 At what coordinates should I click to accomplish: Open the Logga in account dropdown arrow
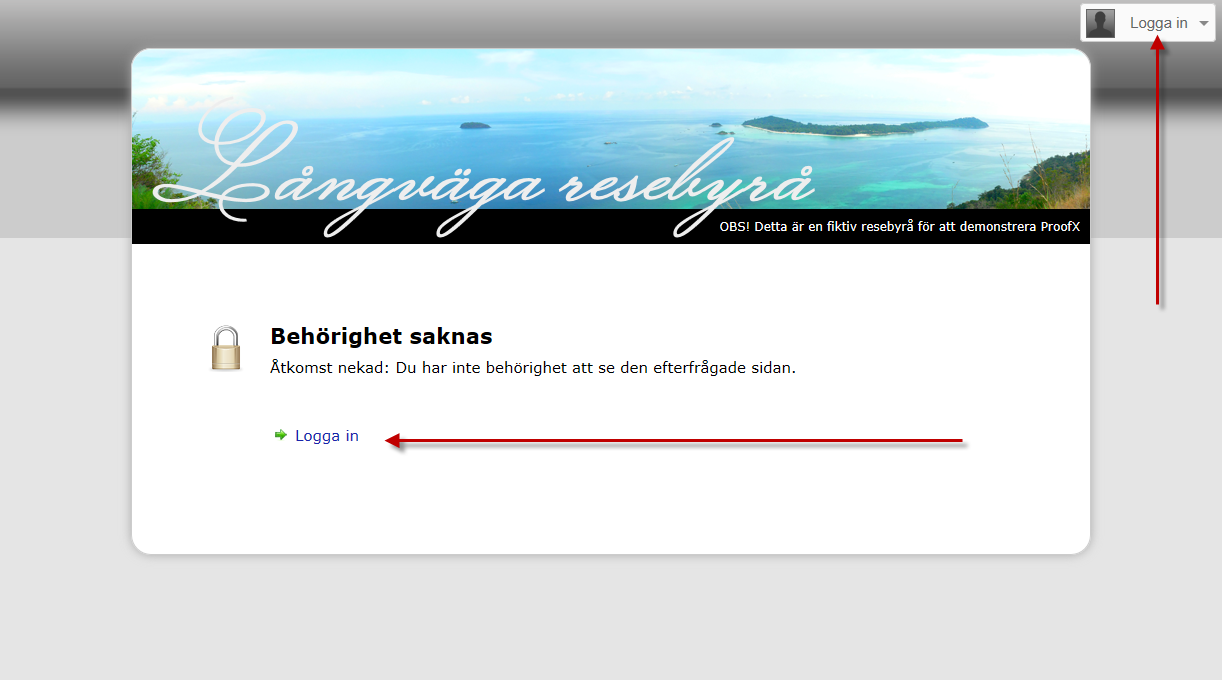coord(1203,23)
